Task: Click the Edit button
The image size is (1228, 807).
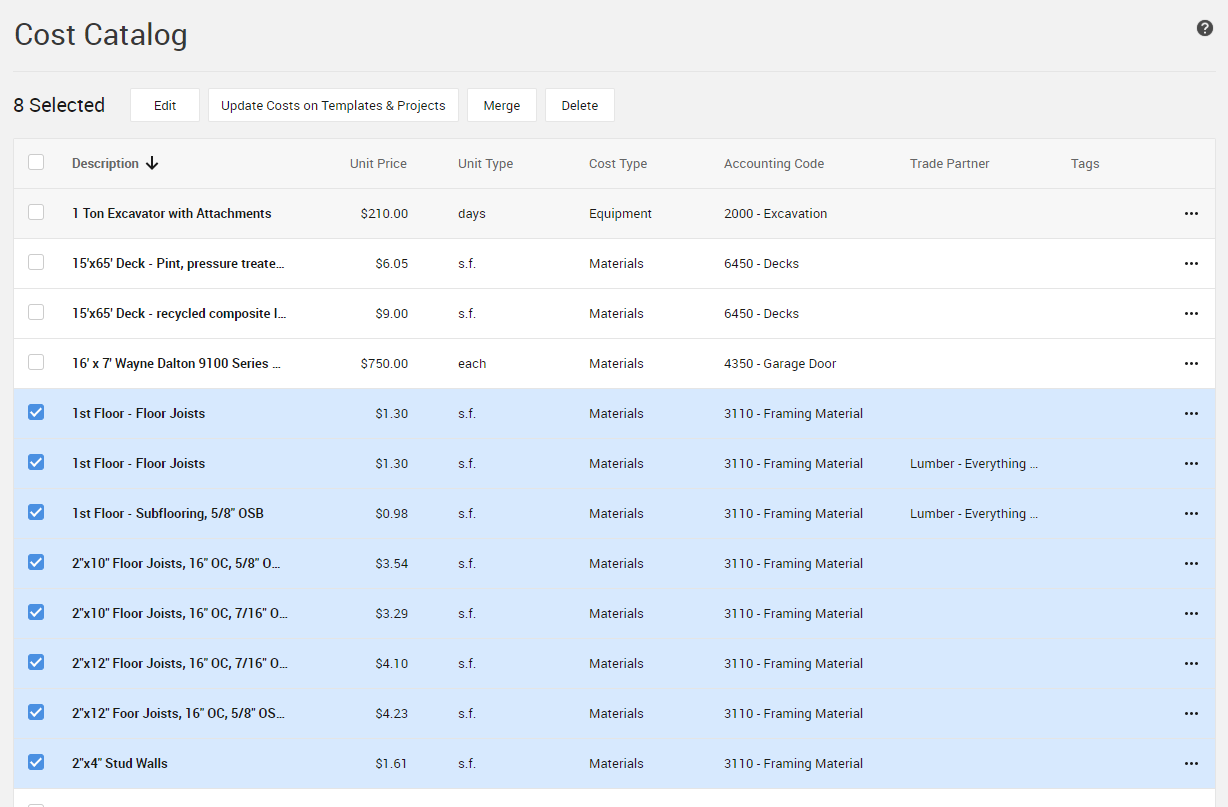Action: click(165, 105)
